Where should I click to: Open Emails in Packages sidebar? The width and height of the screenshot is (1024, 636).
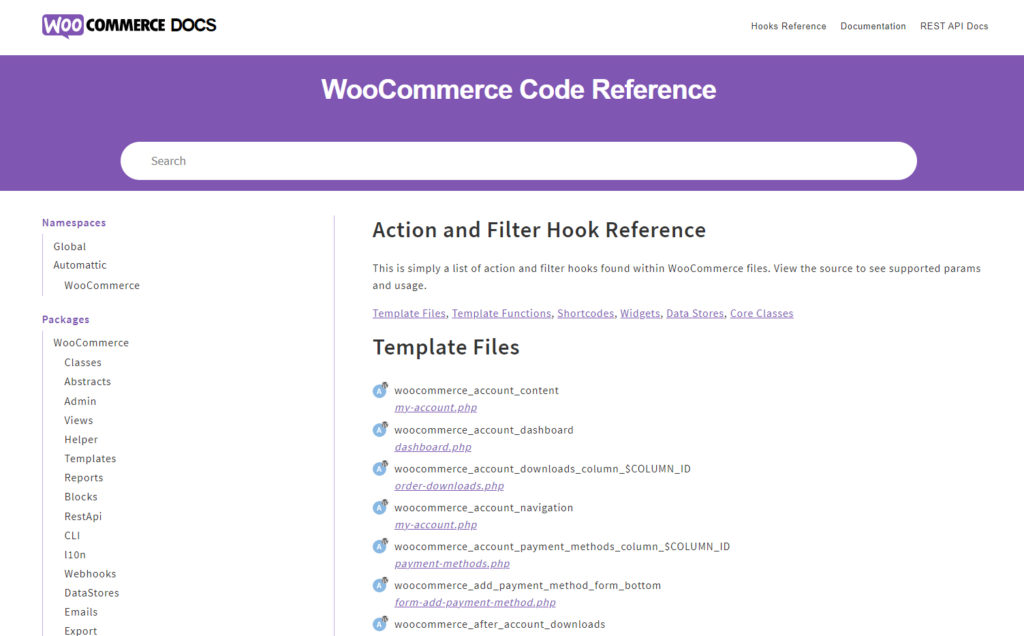(81, 612)
